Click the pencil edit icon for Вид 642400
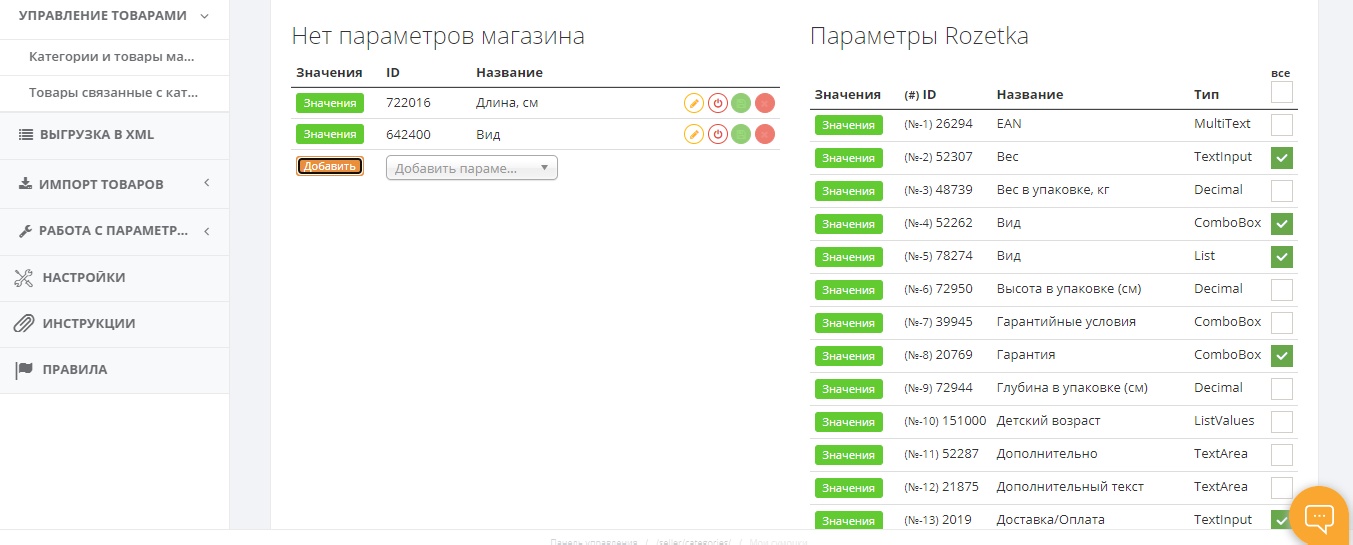Viewport: 1353px width, 545px height. [x=693, y=134]
